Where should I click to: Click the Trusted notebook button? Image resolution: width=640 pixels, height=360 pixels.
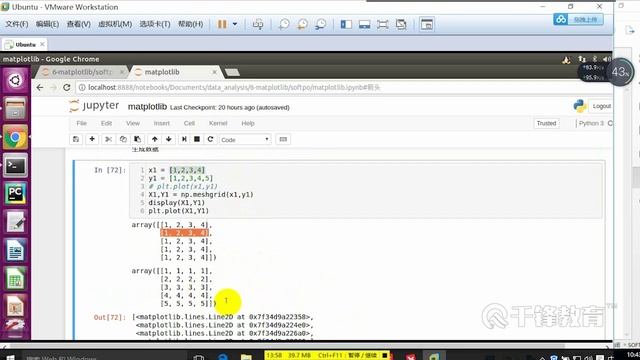(546, 123)
